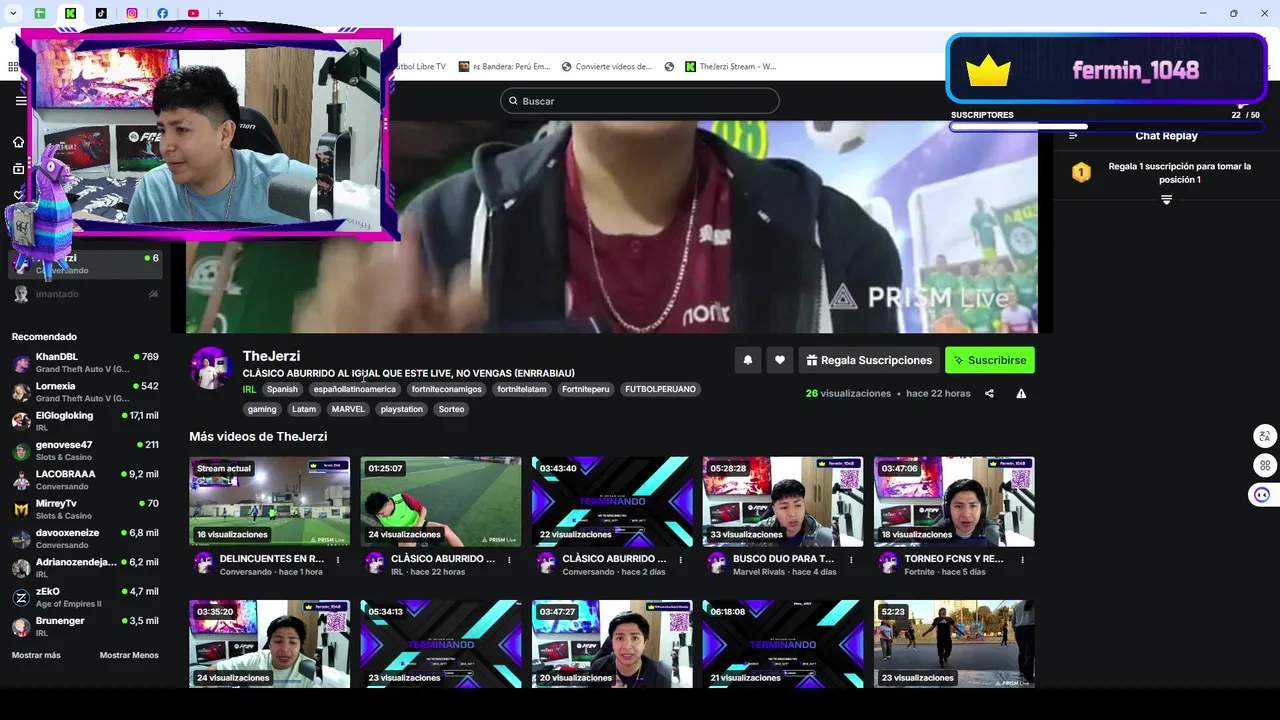Click the IRL category link

click(249, 389)
